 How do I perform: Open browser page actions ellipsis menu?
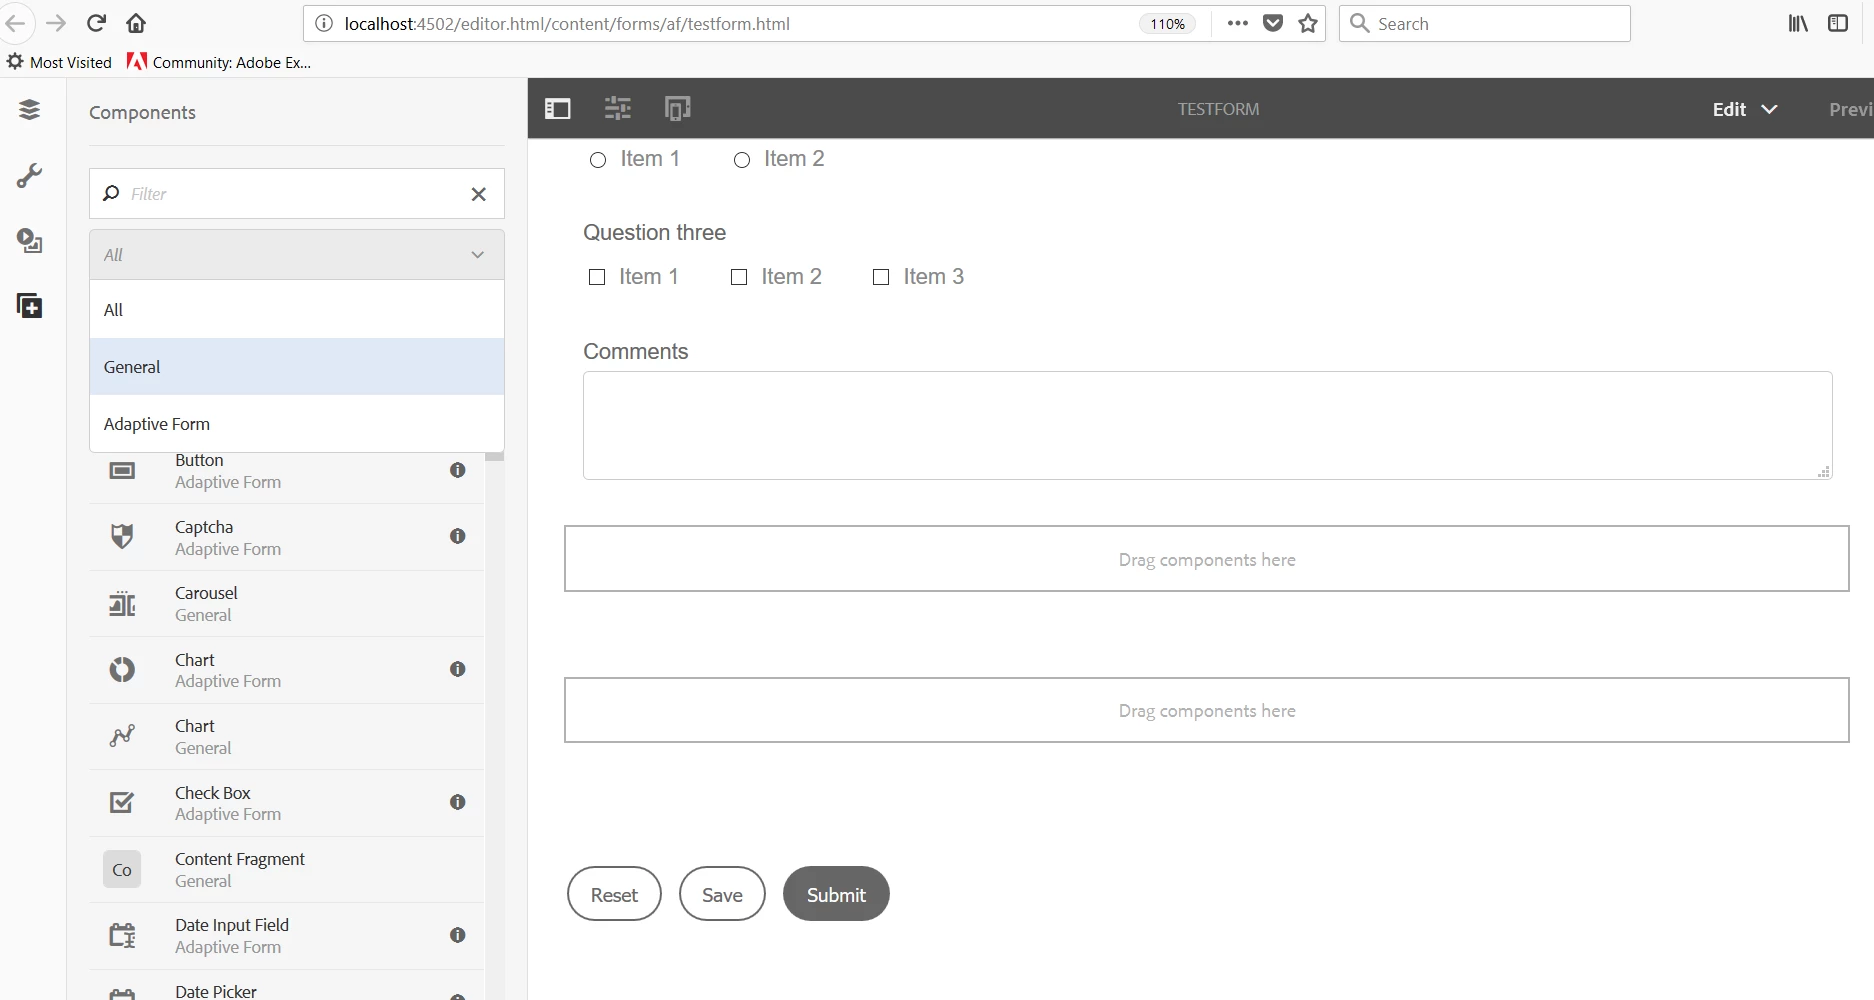(x=1237, y=23)
